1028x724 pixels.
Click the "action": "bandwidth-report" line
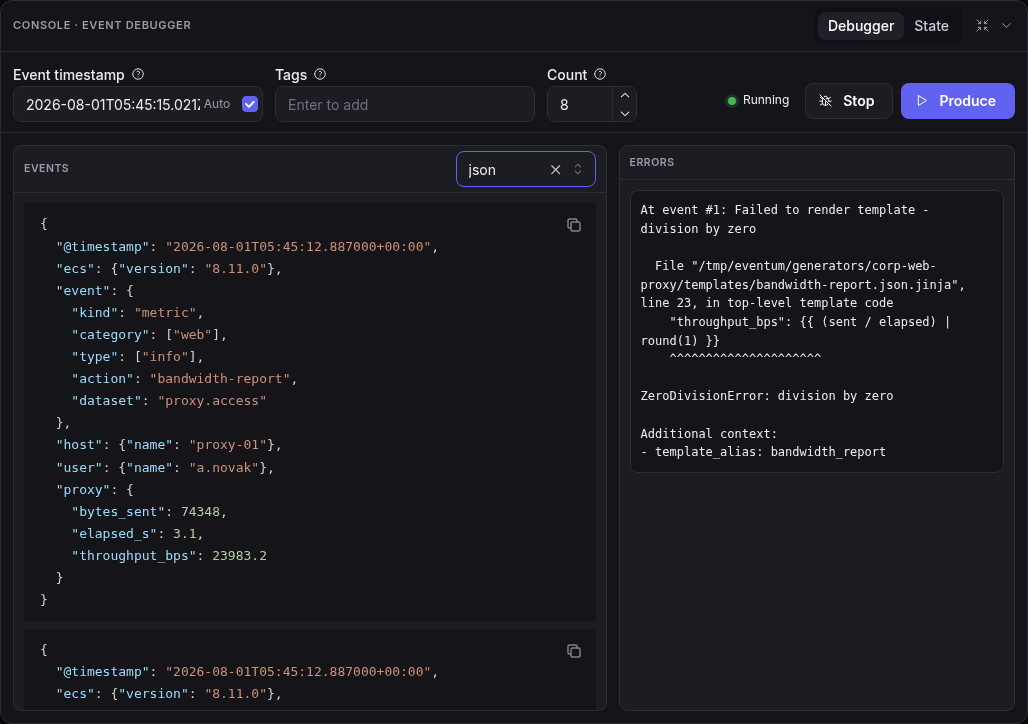(184, 378)
